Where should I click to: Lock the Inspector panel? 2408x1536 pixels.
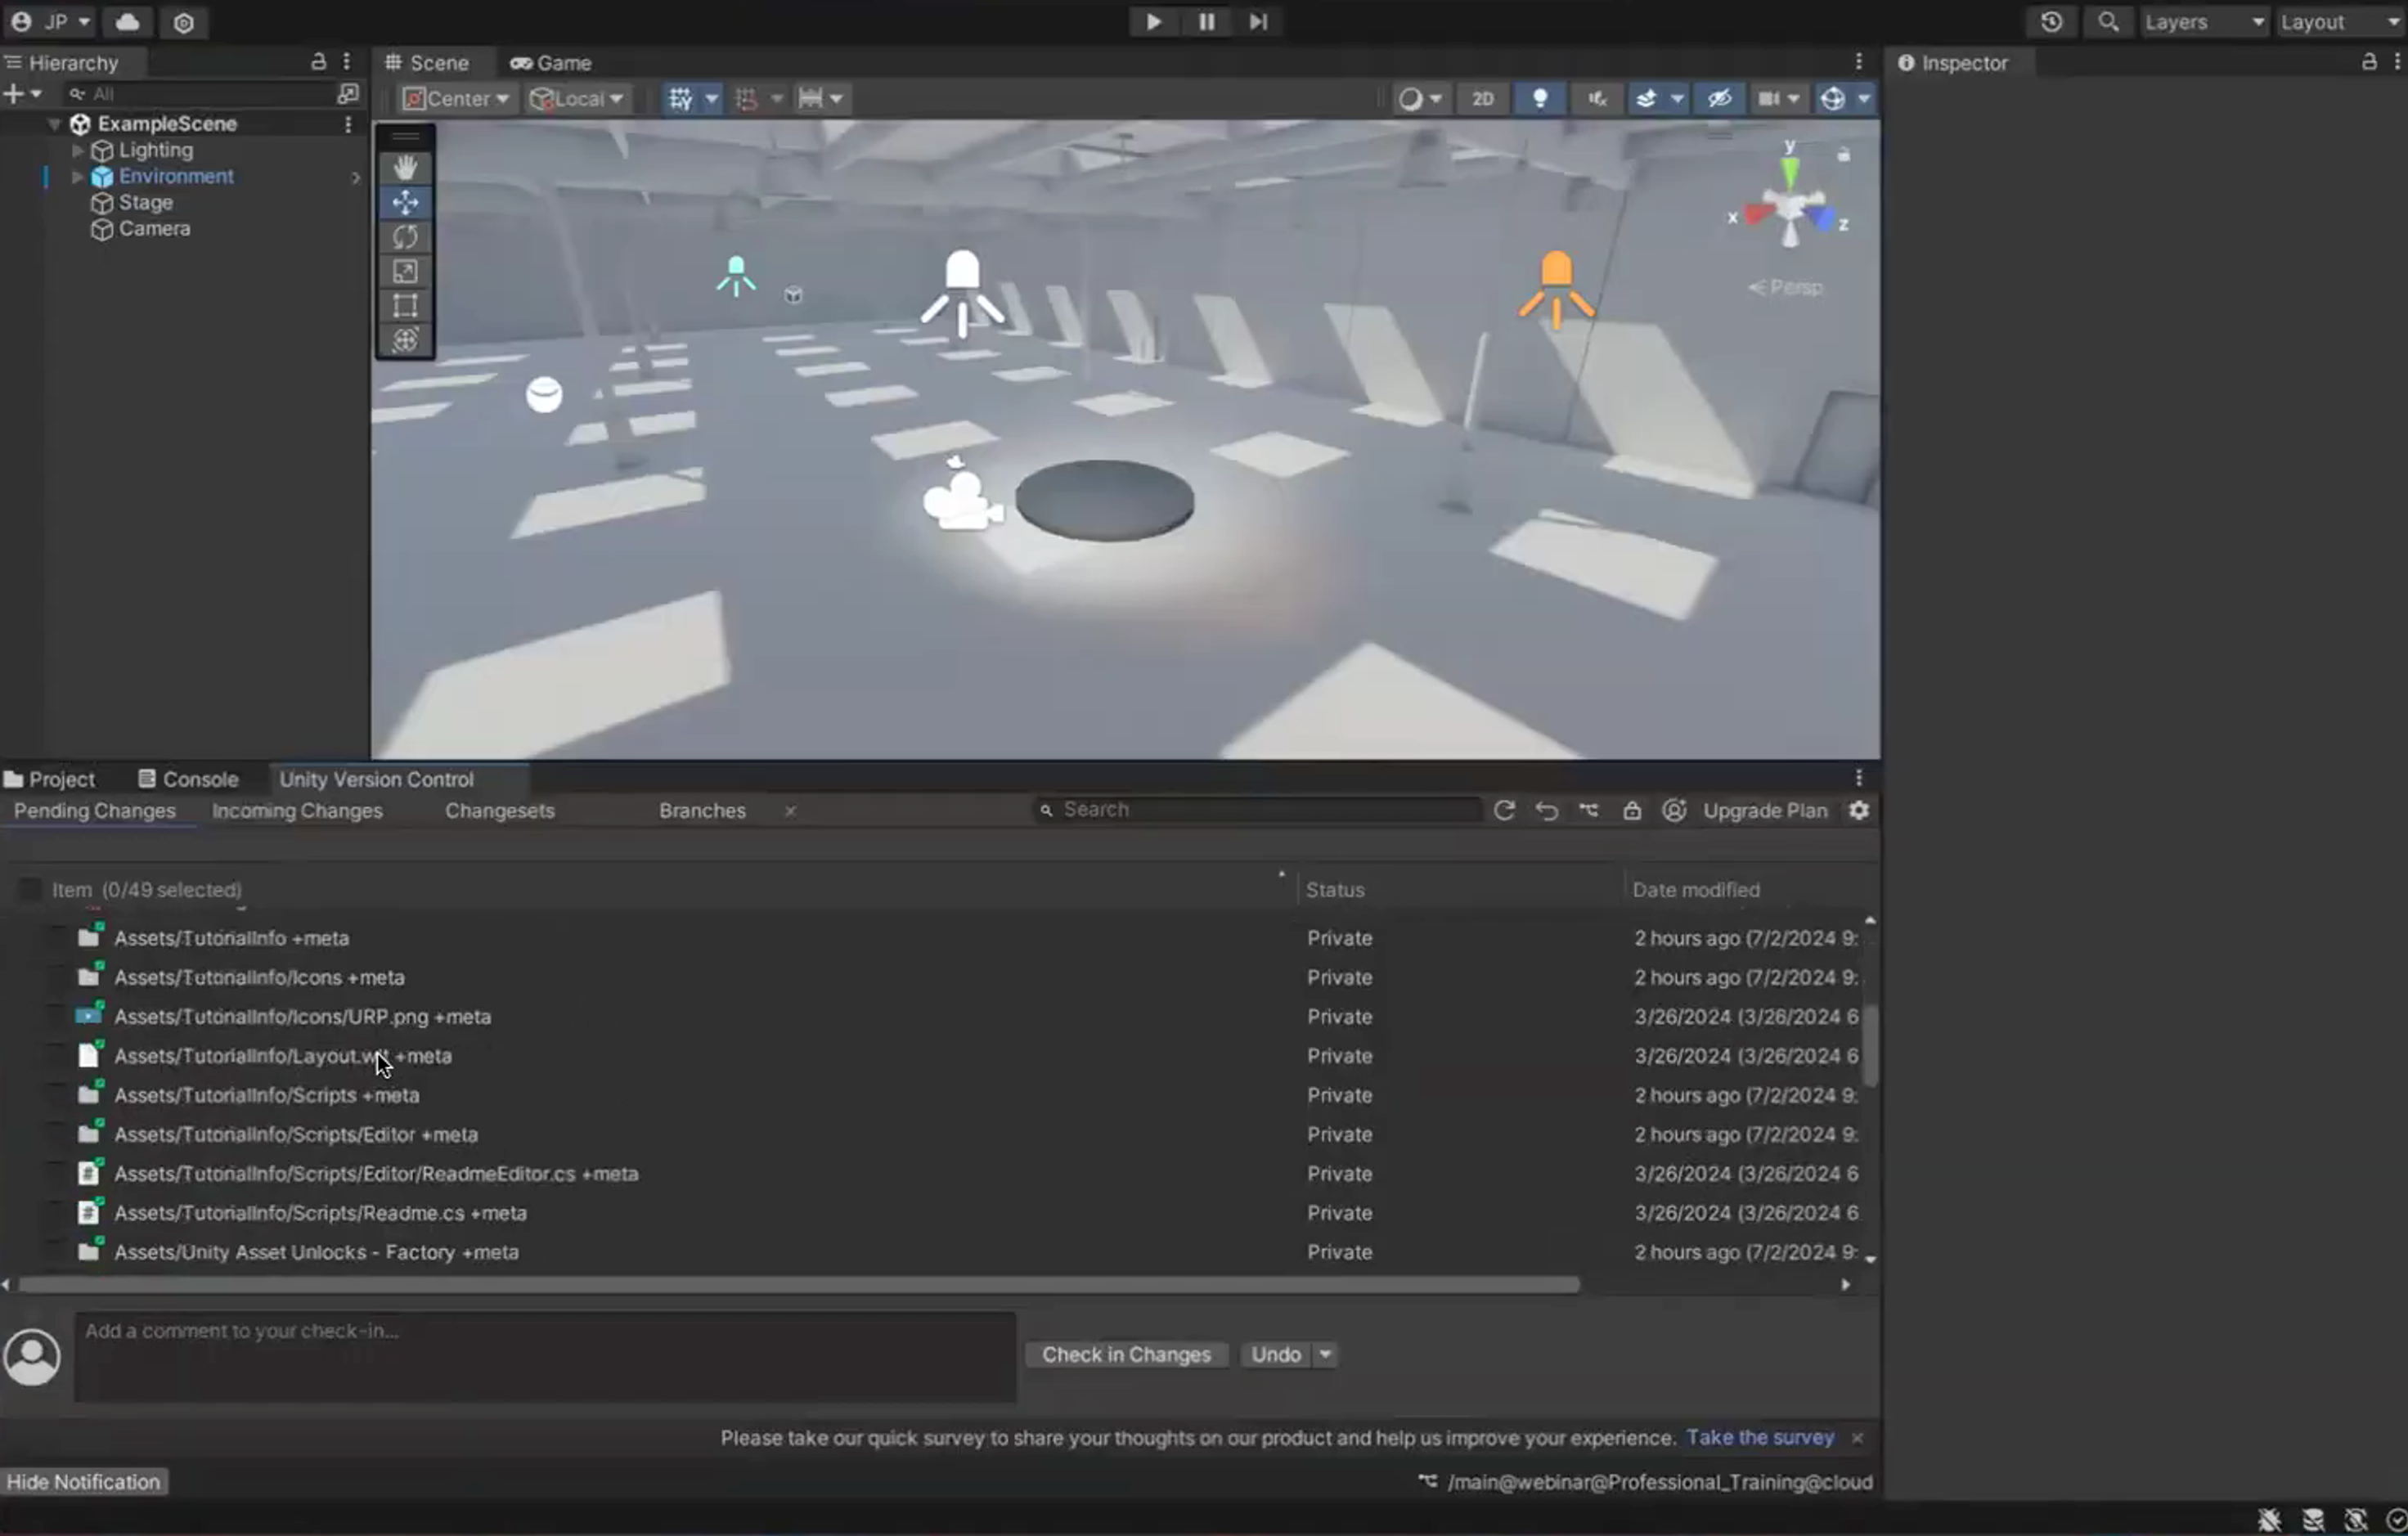pyautogui.click(x=2369, y=62)
